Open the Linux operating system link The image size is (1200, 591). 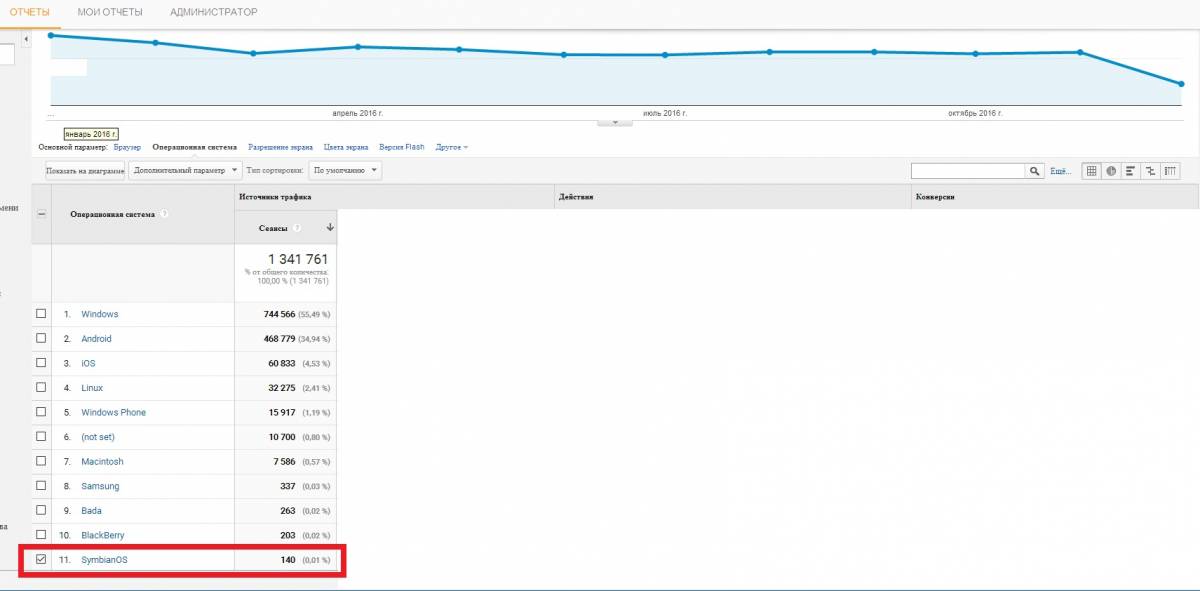click(92, 388)
